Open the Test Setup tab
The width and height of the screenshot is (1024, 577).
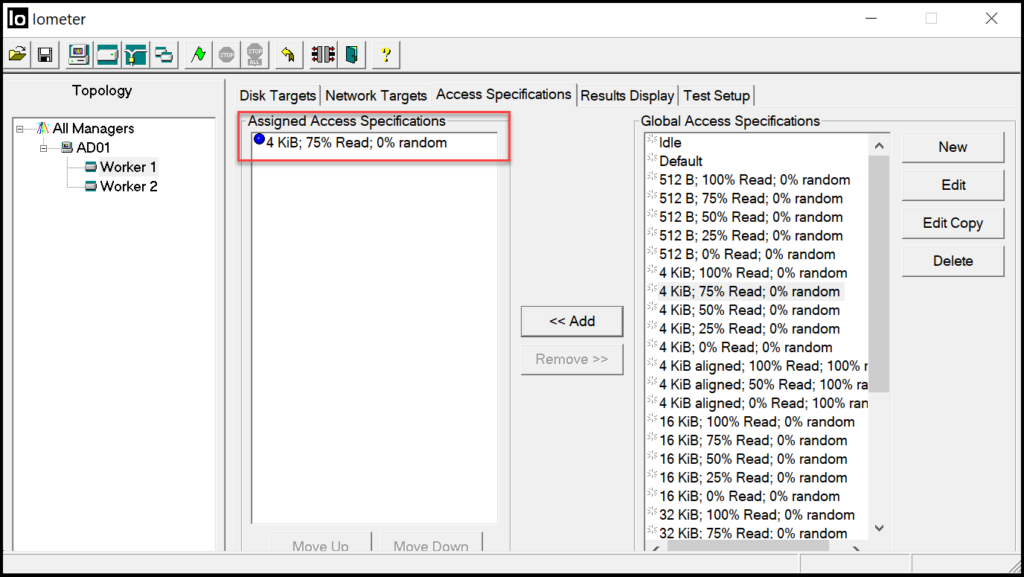[716, 95]
